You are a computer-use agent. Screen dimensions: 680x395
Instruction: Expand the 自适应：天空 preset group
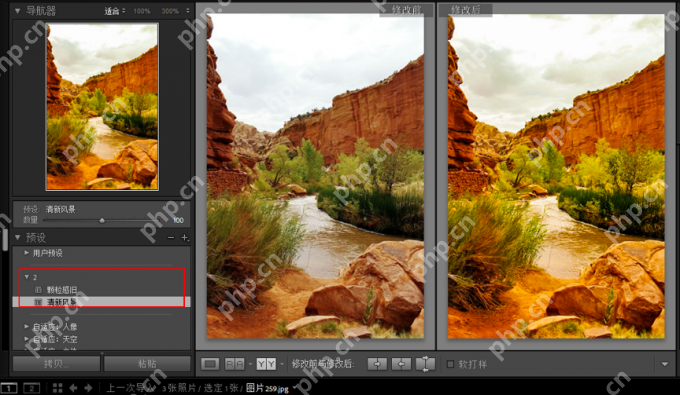[27, 339]
